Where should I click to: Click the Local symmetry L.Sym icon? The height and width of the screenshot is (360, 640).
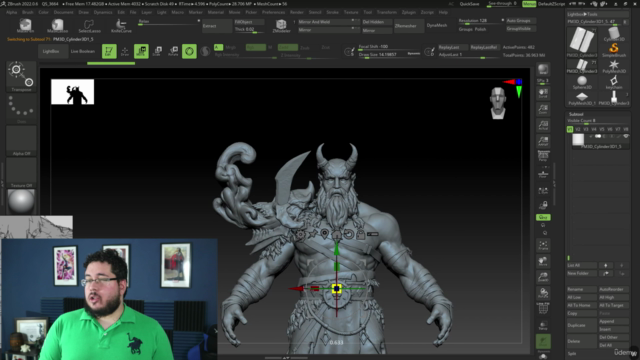point(543,190)
